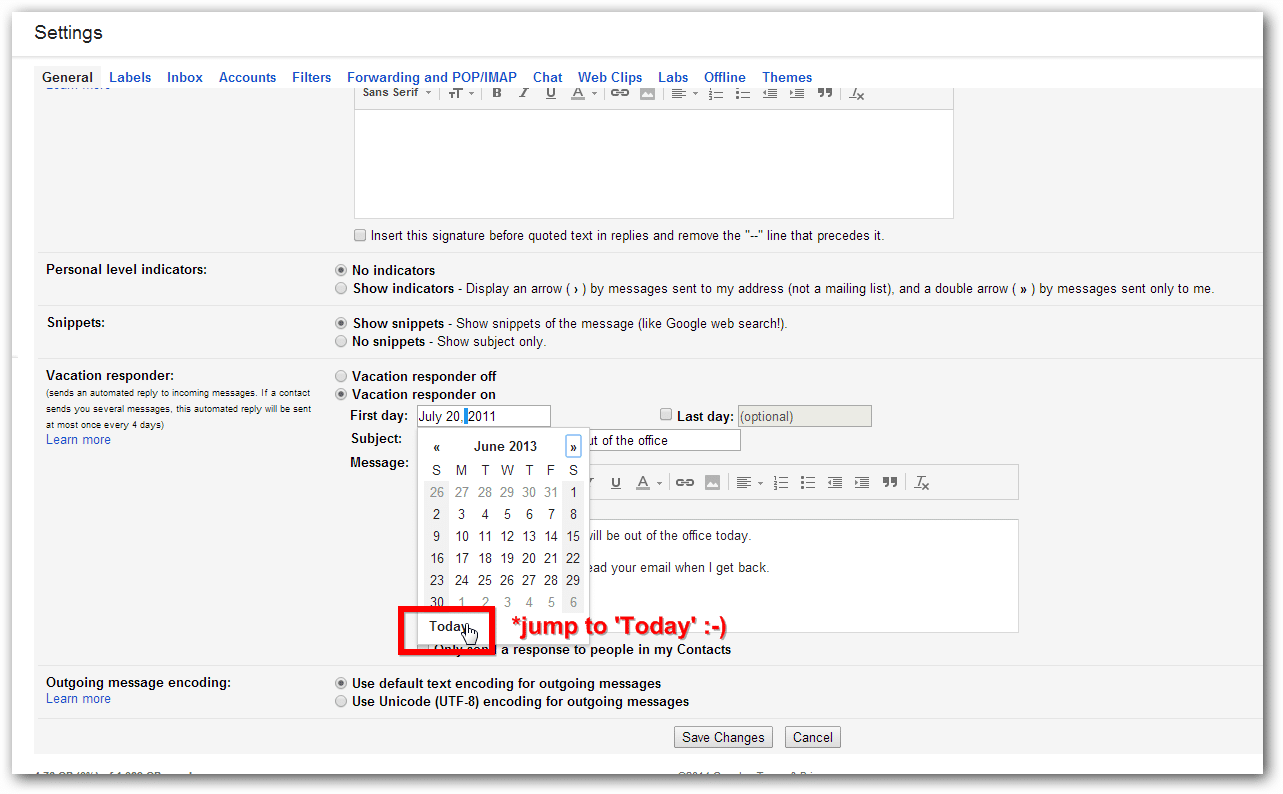Click Bold icon in signature toolbar
The image size is (1283, 794).
(x=497, y=93)
